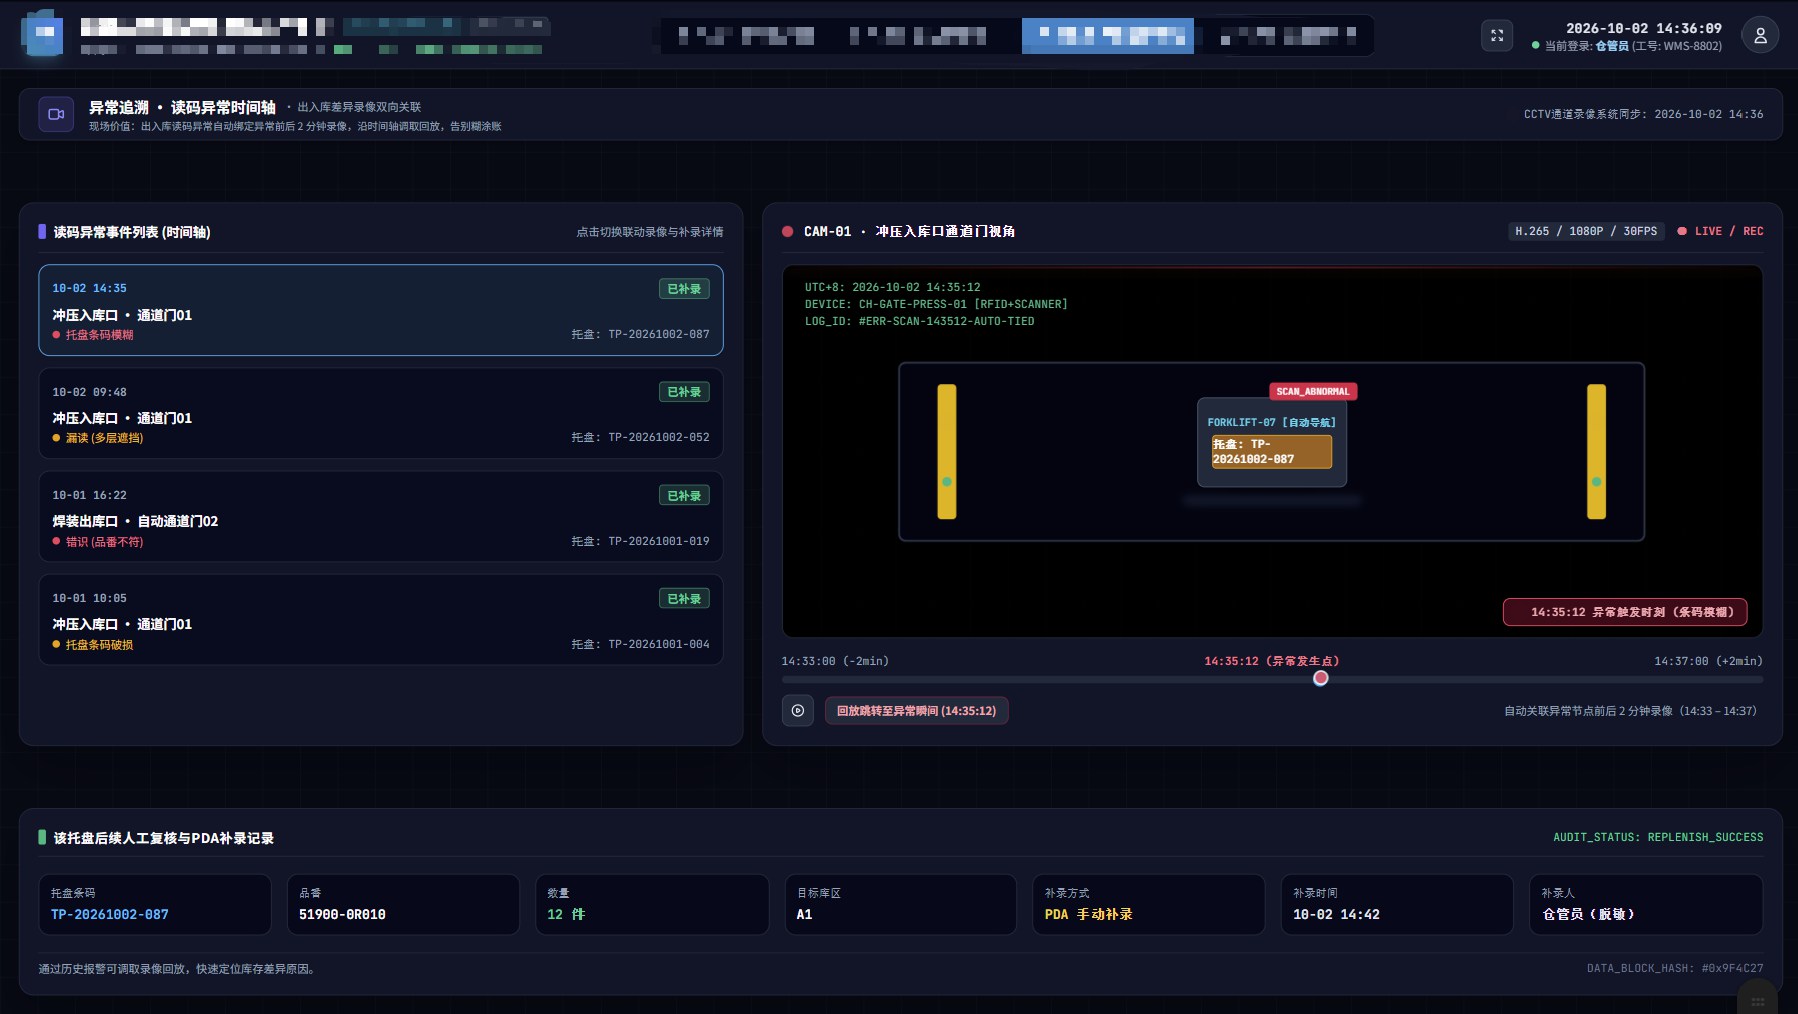Image resolution: width=1798 pixels, height=1014 pixels.
Task: Click the 错识 (品番不符) reason label
Action: click(x=104, y=542)
